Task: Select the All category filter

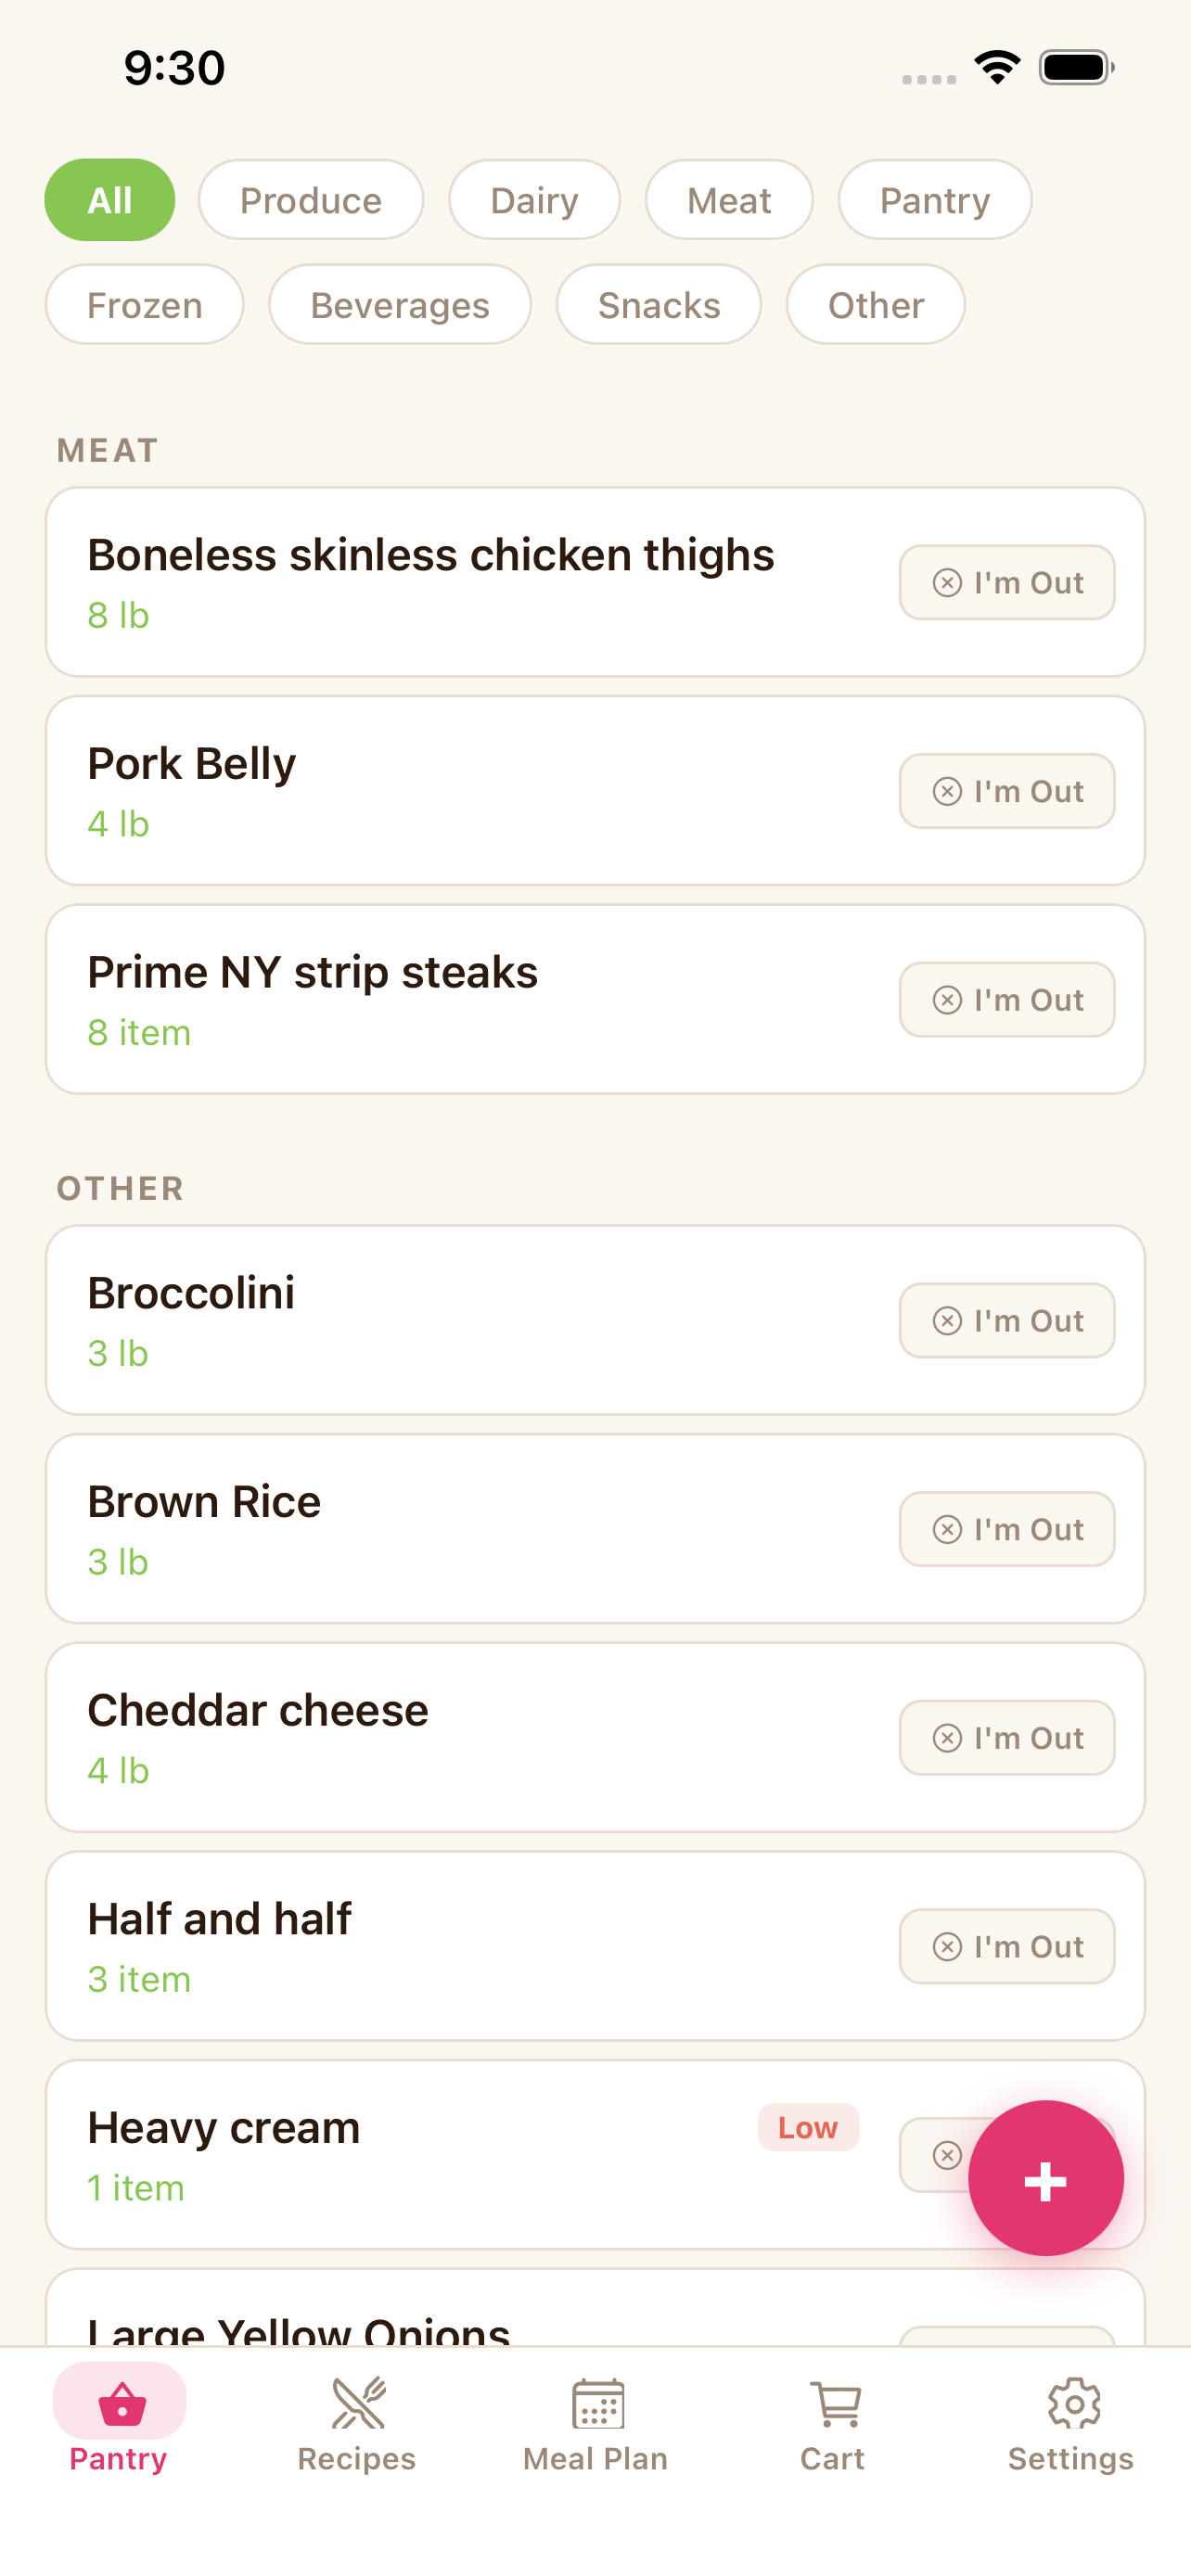Action: (x=110, y=200)
